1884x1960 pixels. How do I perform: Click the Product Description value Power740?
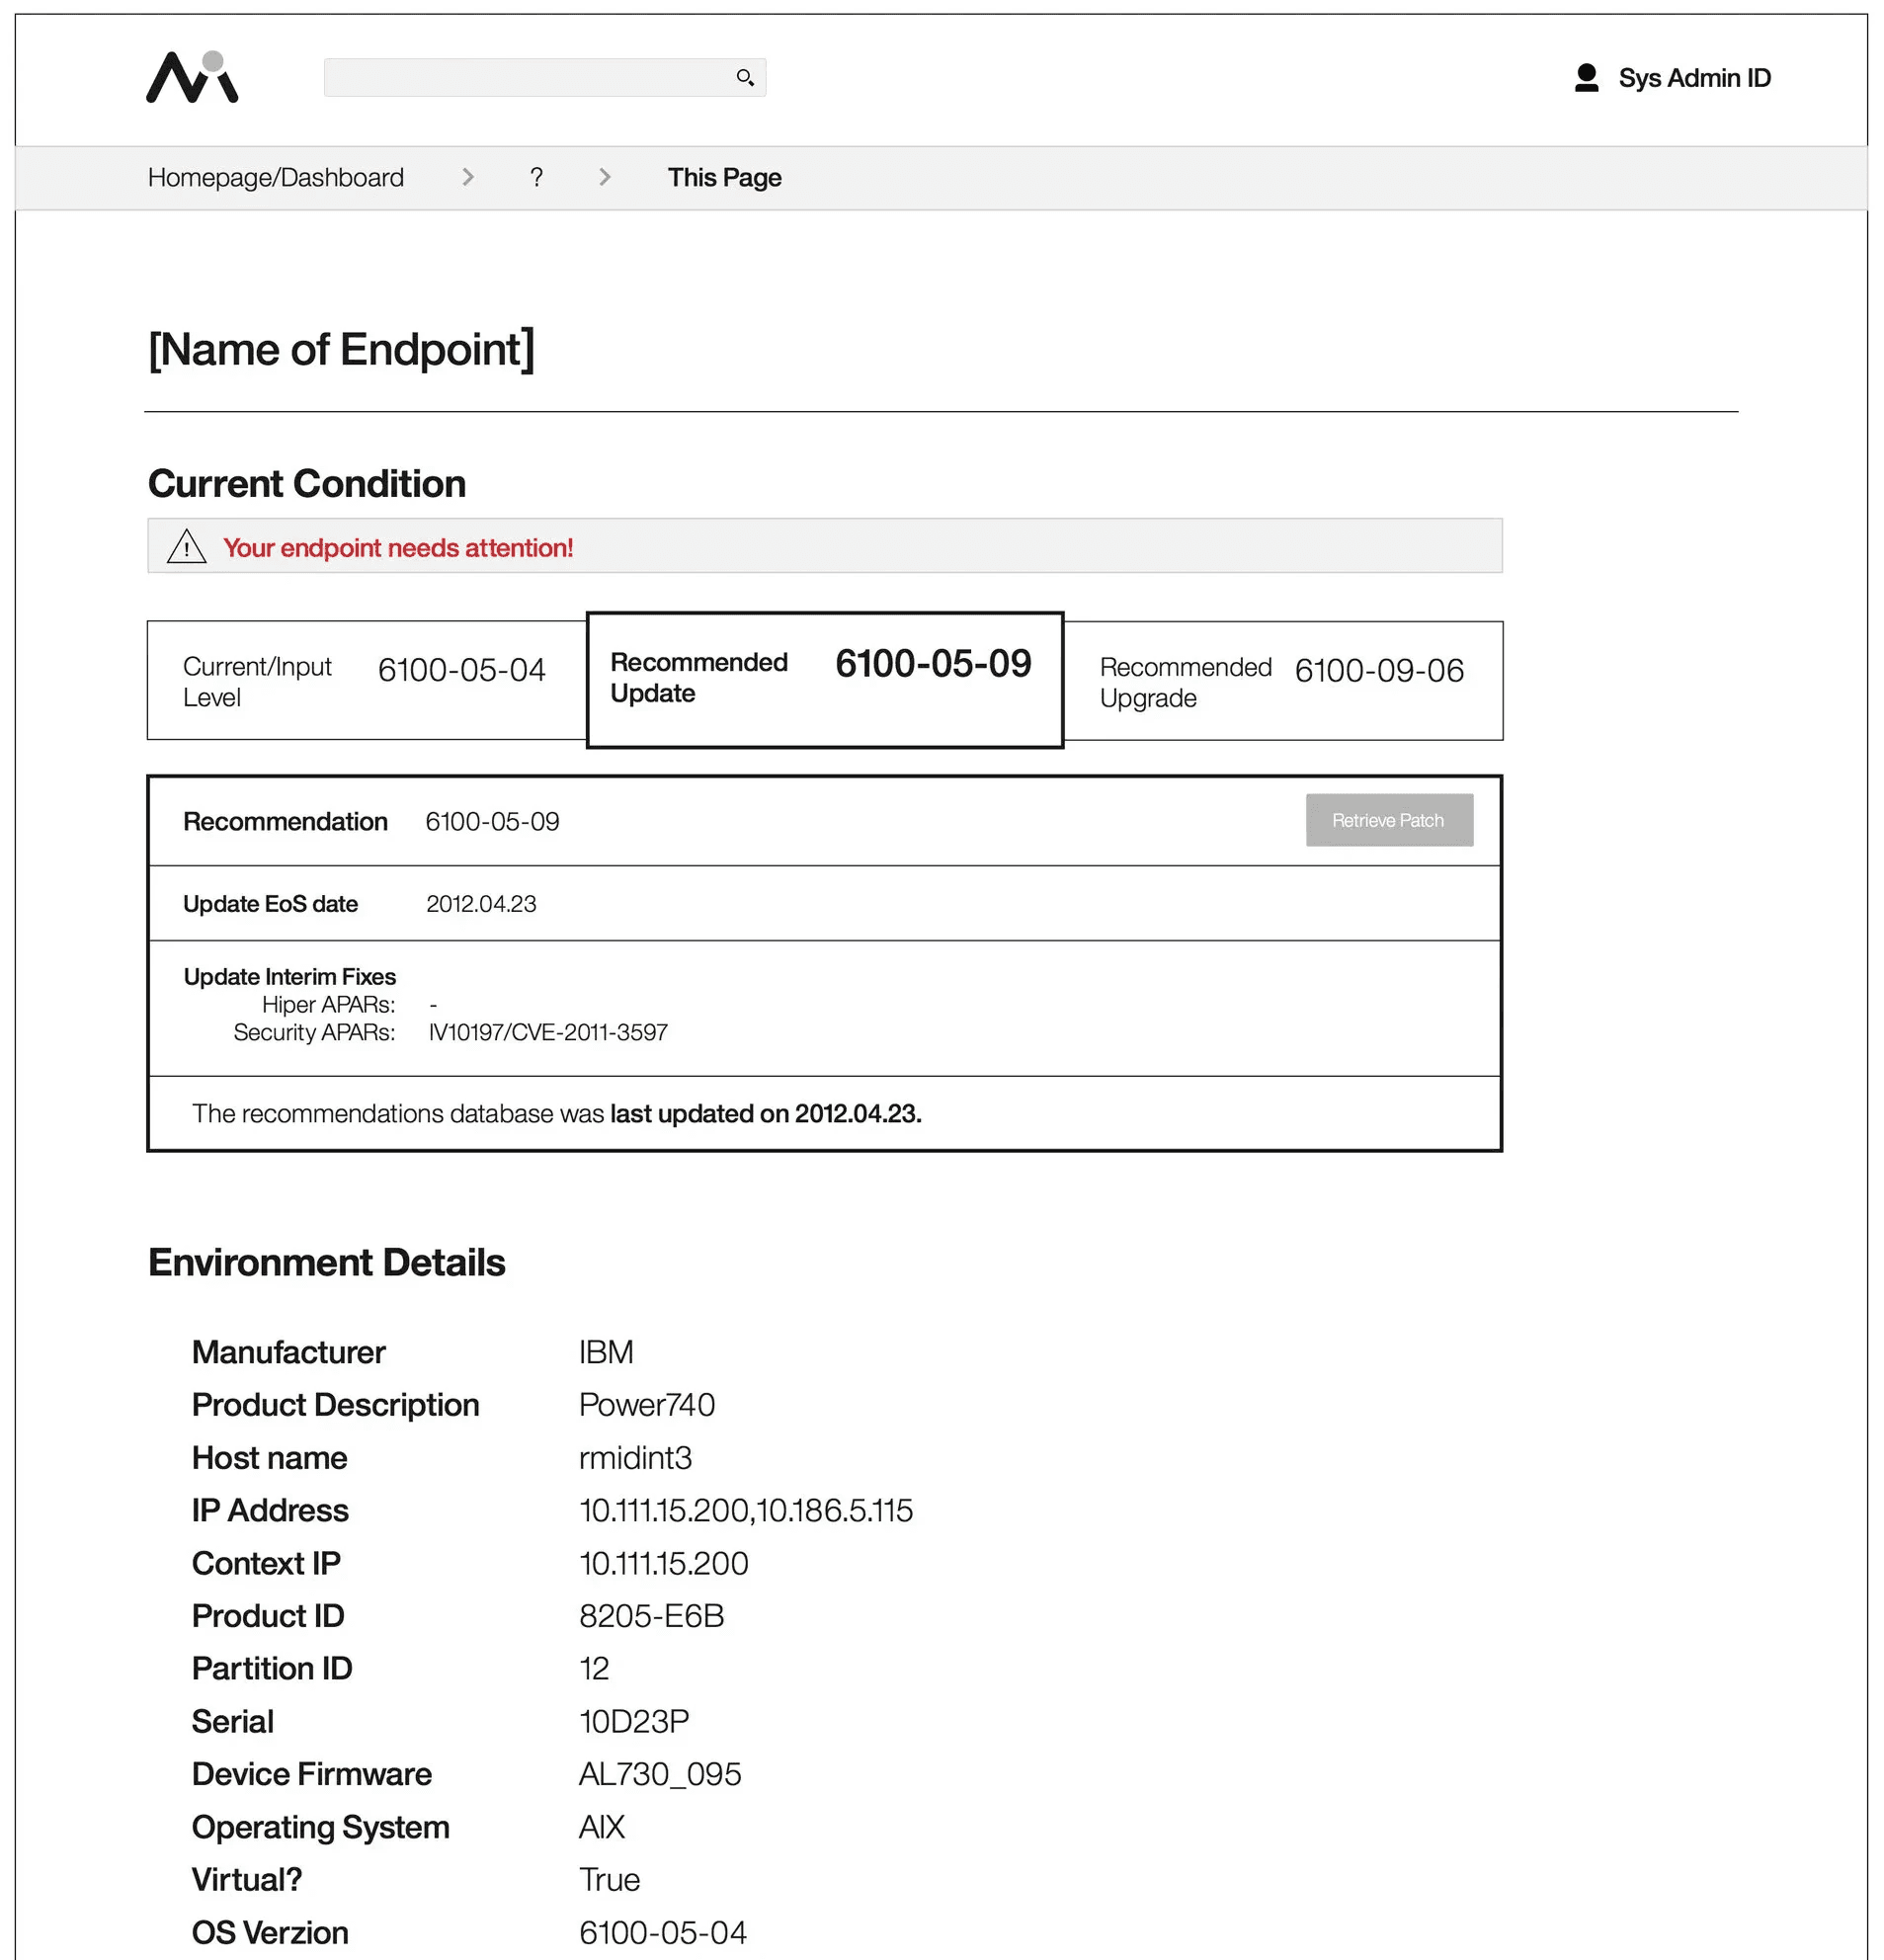point(647,1405)
